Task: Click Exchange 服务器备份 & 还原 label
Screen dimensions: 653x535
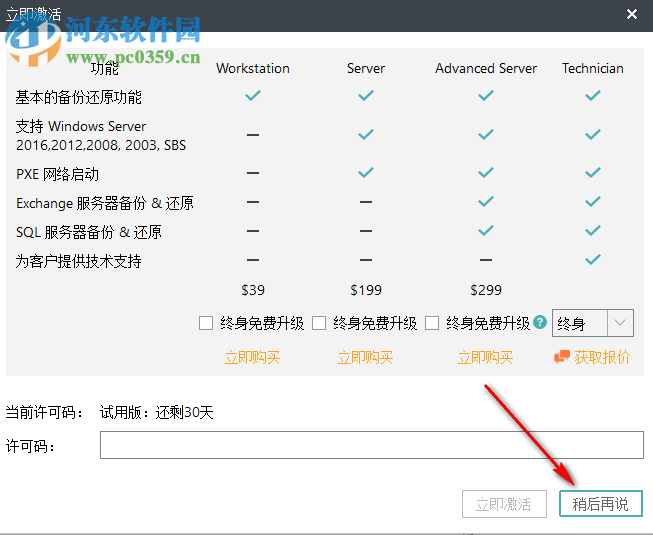Action: pyautogui.click(x=105, y=203)
